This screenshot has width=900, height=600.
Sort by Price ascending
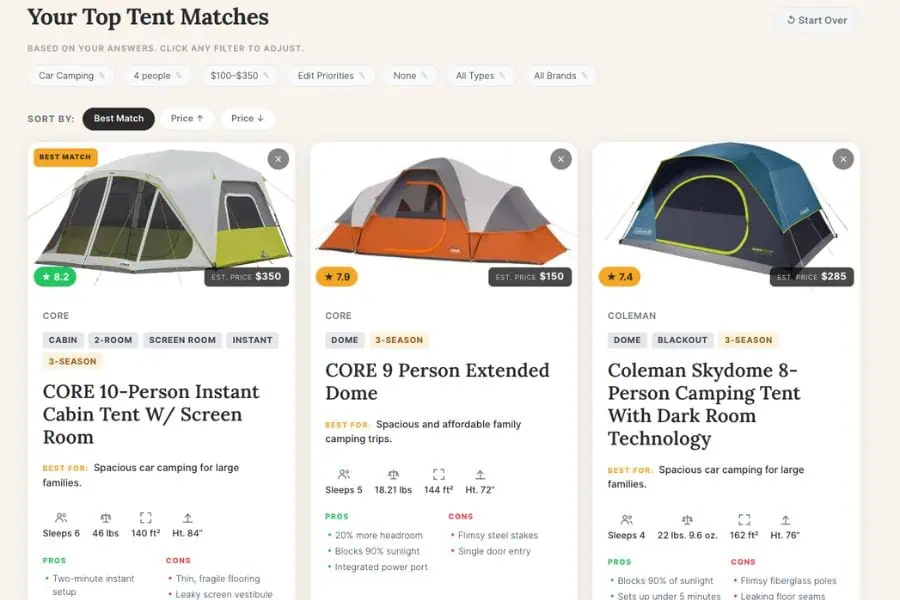pyautogui.click(x=187, y=119)
